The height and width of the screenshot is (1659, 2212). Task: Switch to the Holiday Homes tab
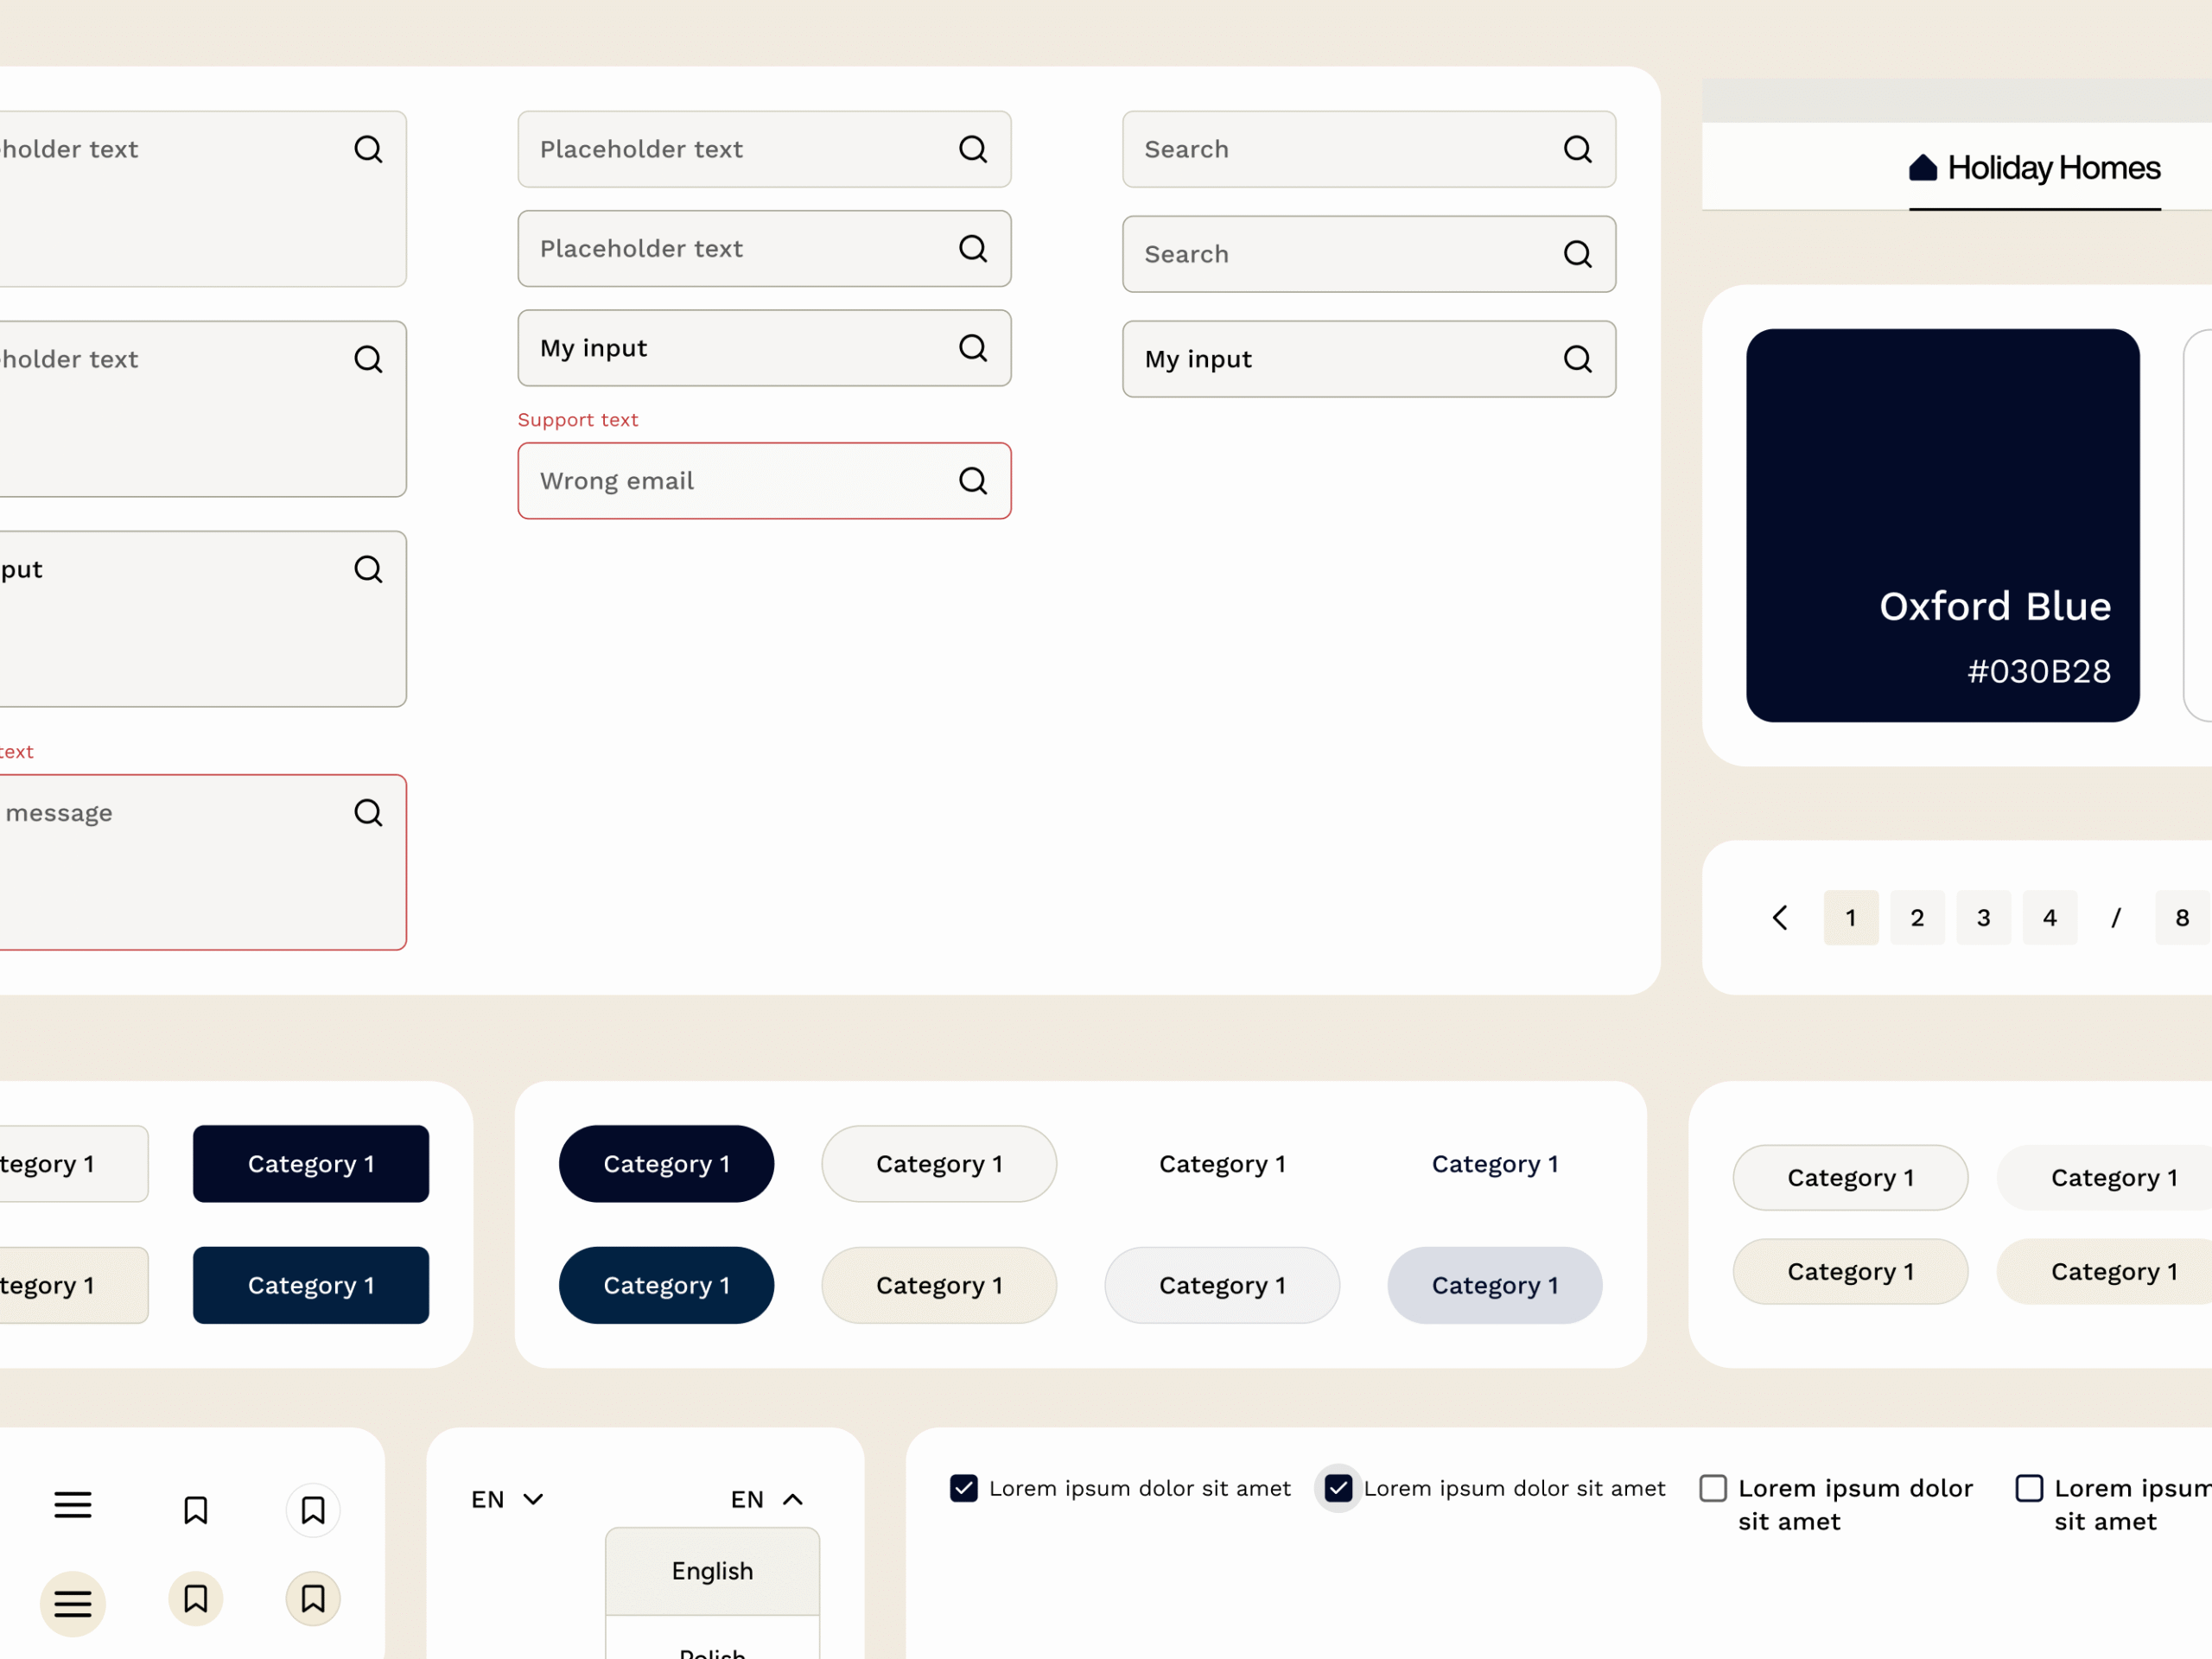tap(2035, 167)
